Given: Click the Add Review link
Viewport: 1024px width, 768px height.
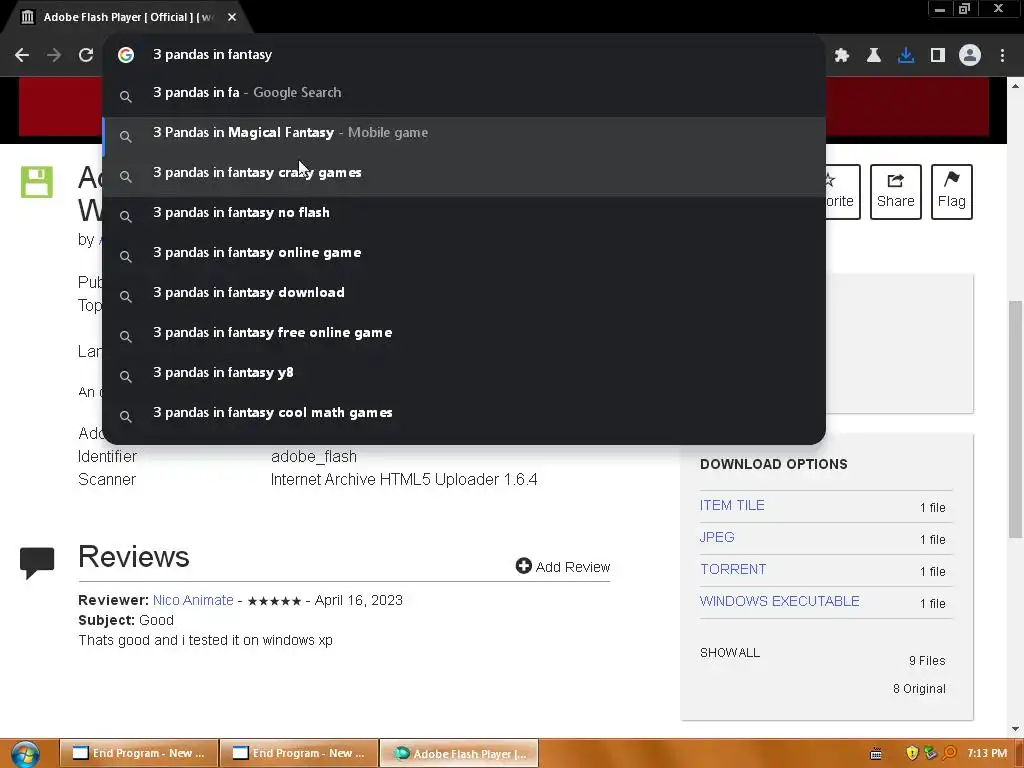Looking at the screenshot, I should click(563, 566).
